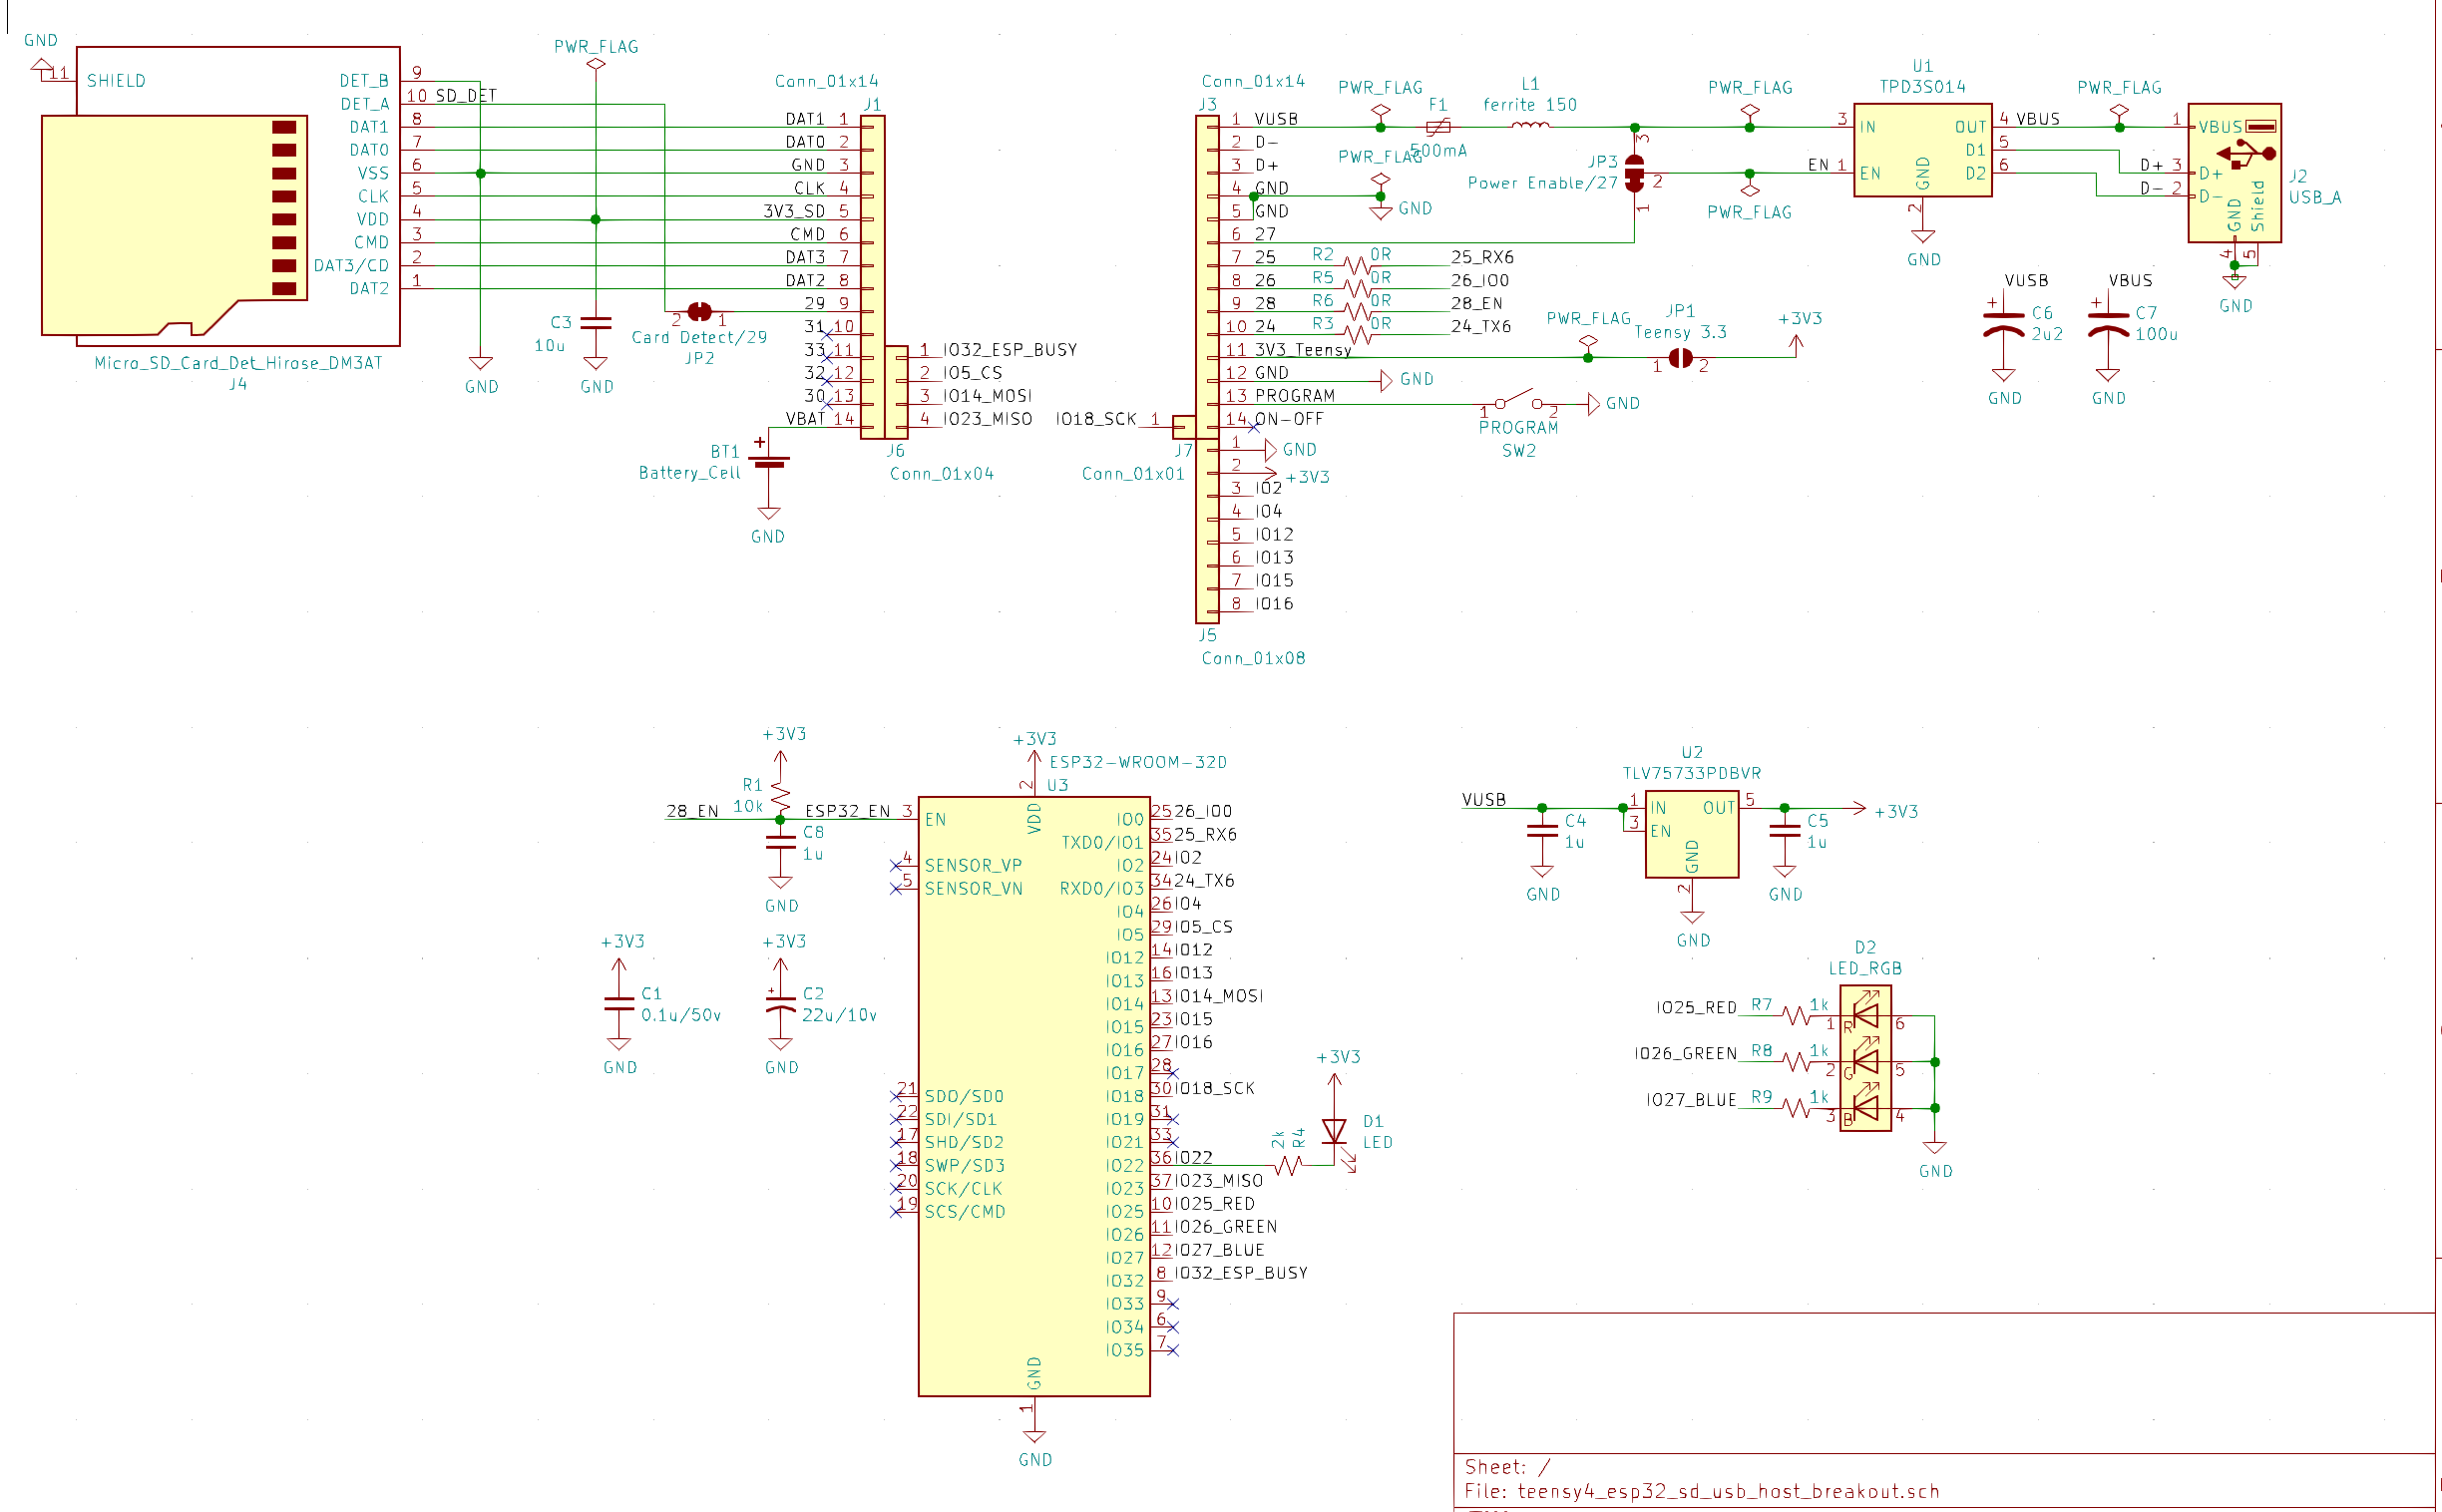
Task: Select the '0.1u/50v' capacitor value
Action: [681, 1015]
